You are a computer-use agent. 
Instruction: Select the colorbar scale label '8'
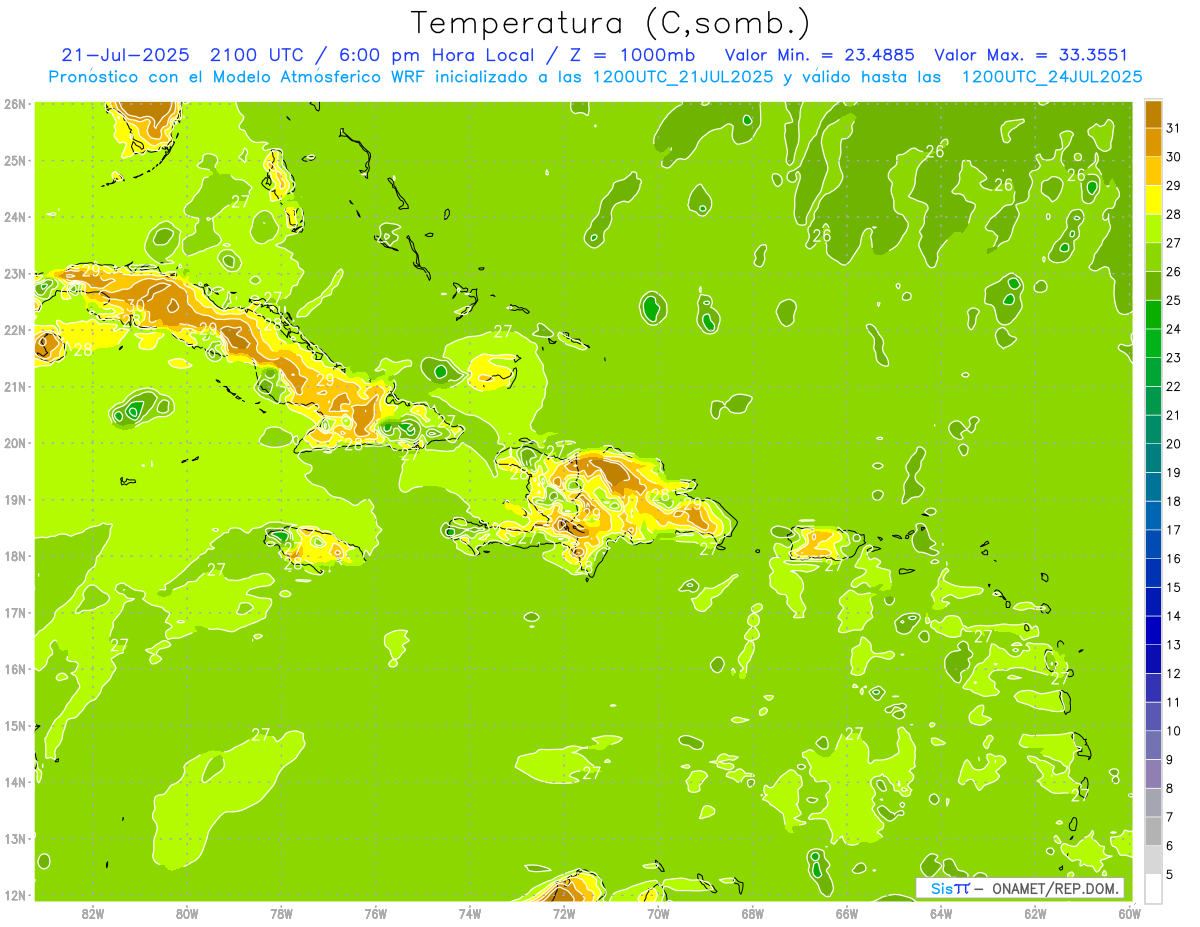(1170, 788)
